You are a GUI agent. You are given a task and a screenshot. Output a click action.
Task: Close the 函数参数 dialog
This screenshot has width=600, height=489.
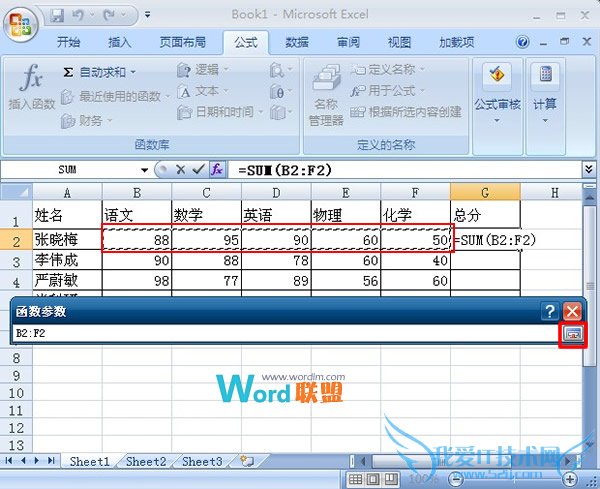pyautogui.click(x=572, y=311)
